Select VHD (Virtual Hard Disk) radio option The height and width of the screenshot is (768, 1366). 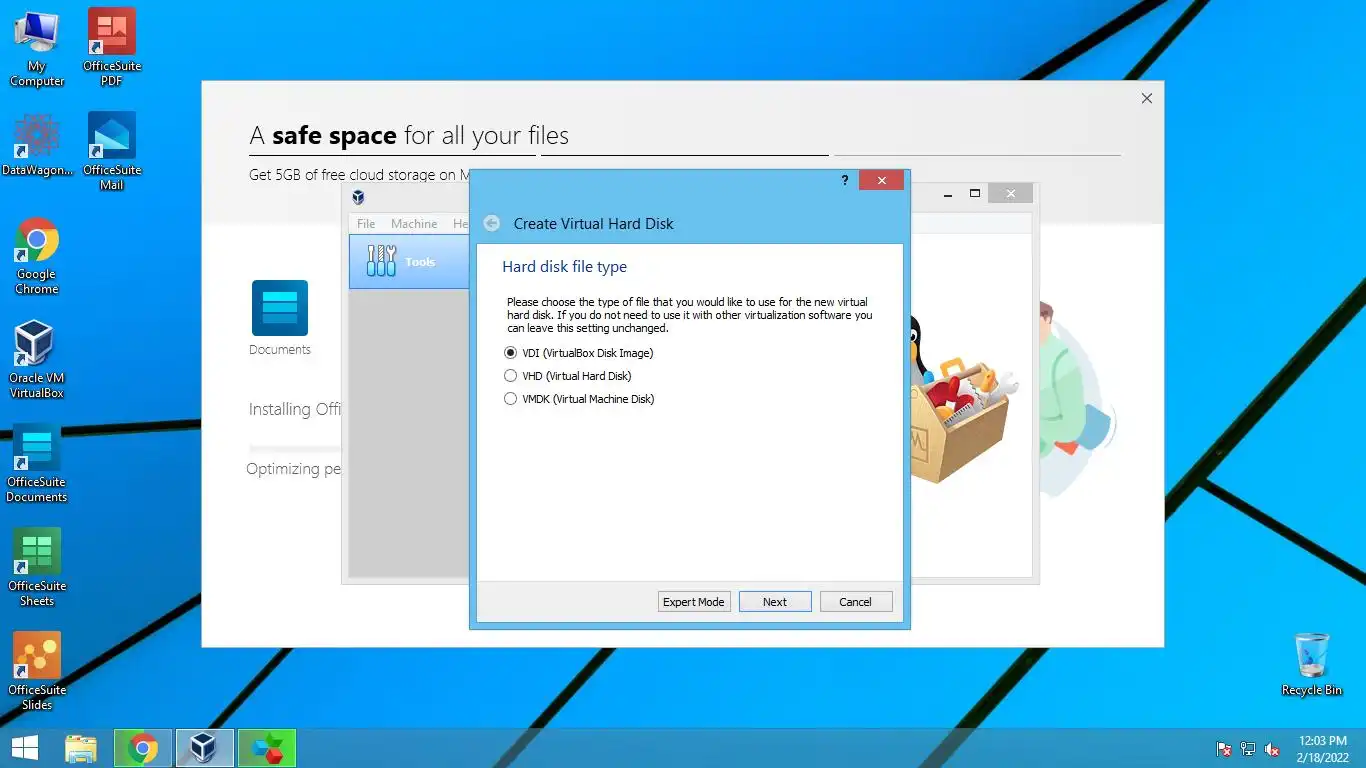pos(568,376)
